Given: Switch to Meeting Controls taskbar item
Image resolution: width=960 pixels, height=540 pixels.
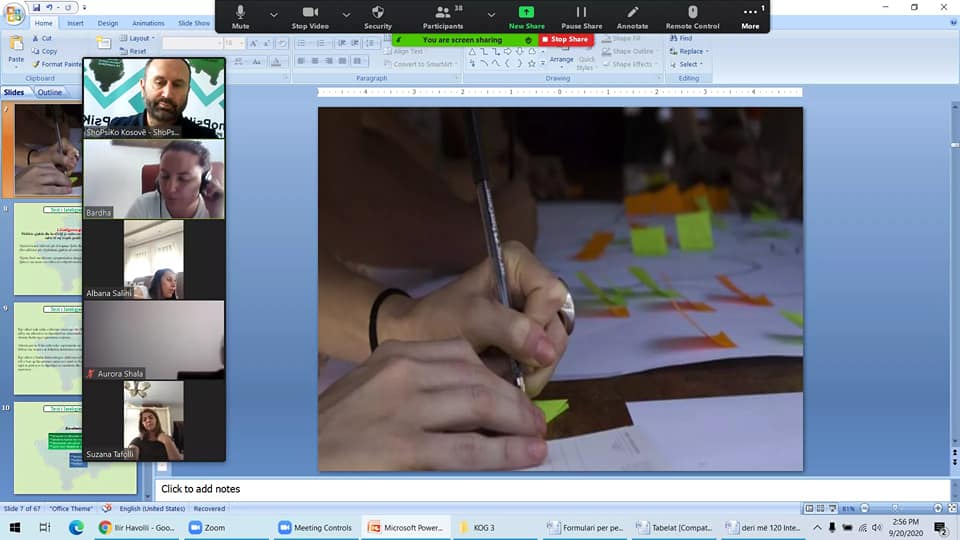Looking at the screenshot, I should point(315,527).
